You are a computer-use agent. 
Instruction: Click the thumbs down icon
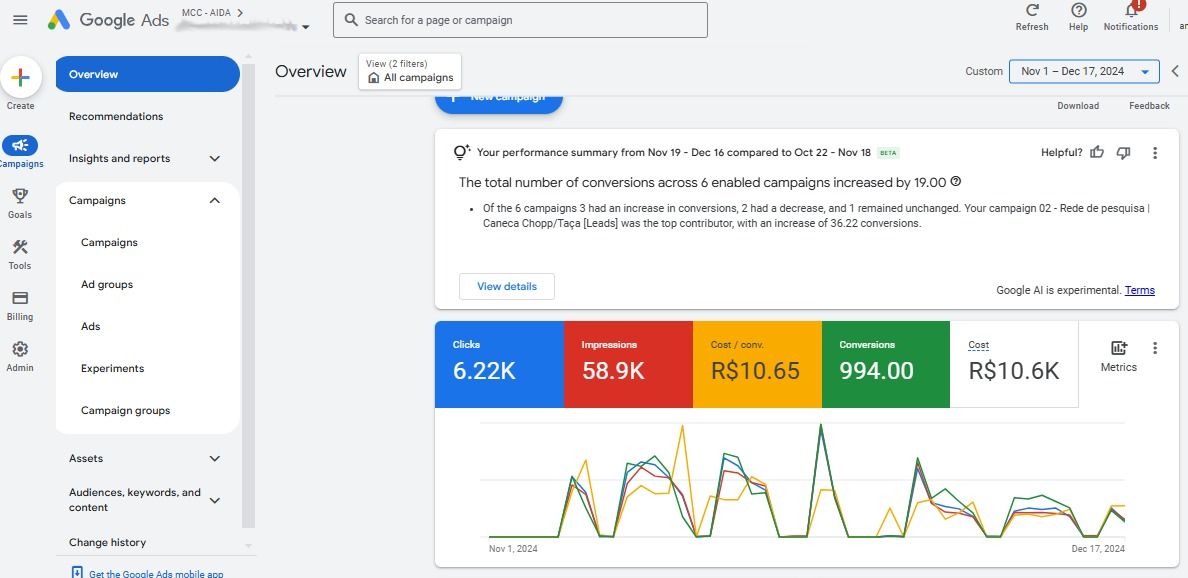[x=1124, y=152]
